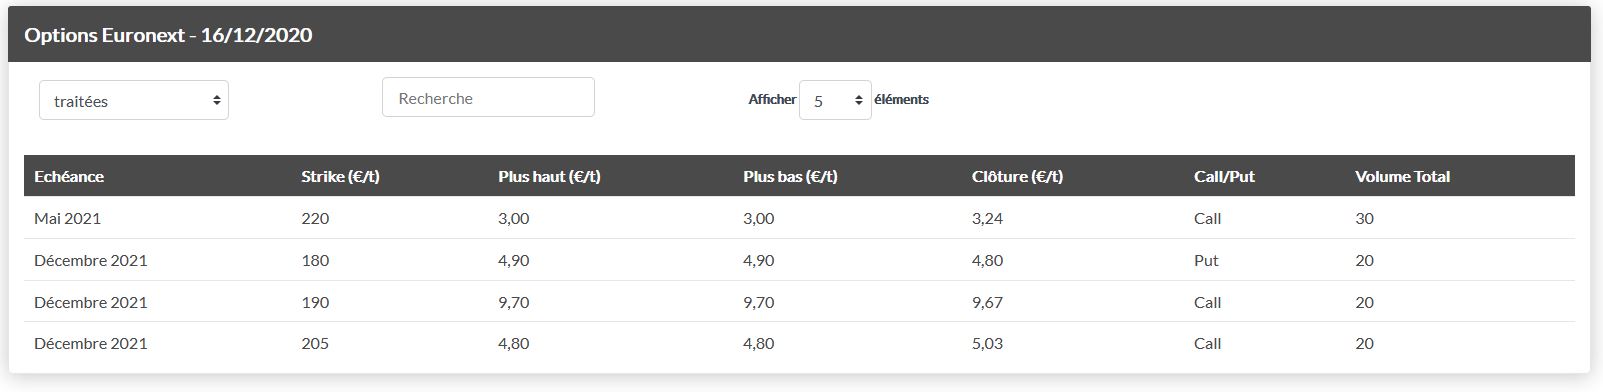Click the Put cell in table
This screenshot has height=392, width=1603.
[x=1206, y=260]
